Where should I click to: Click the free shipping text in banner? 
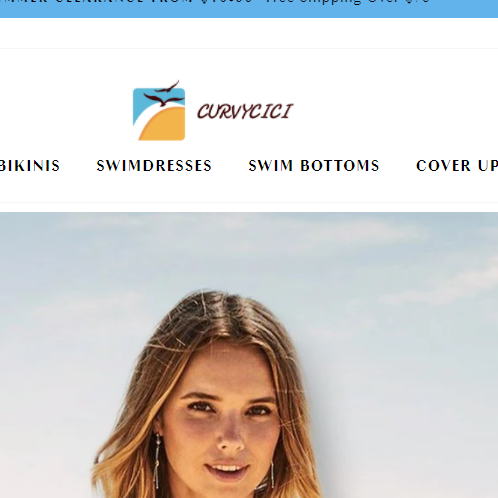pos(348,2)
